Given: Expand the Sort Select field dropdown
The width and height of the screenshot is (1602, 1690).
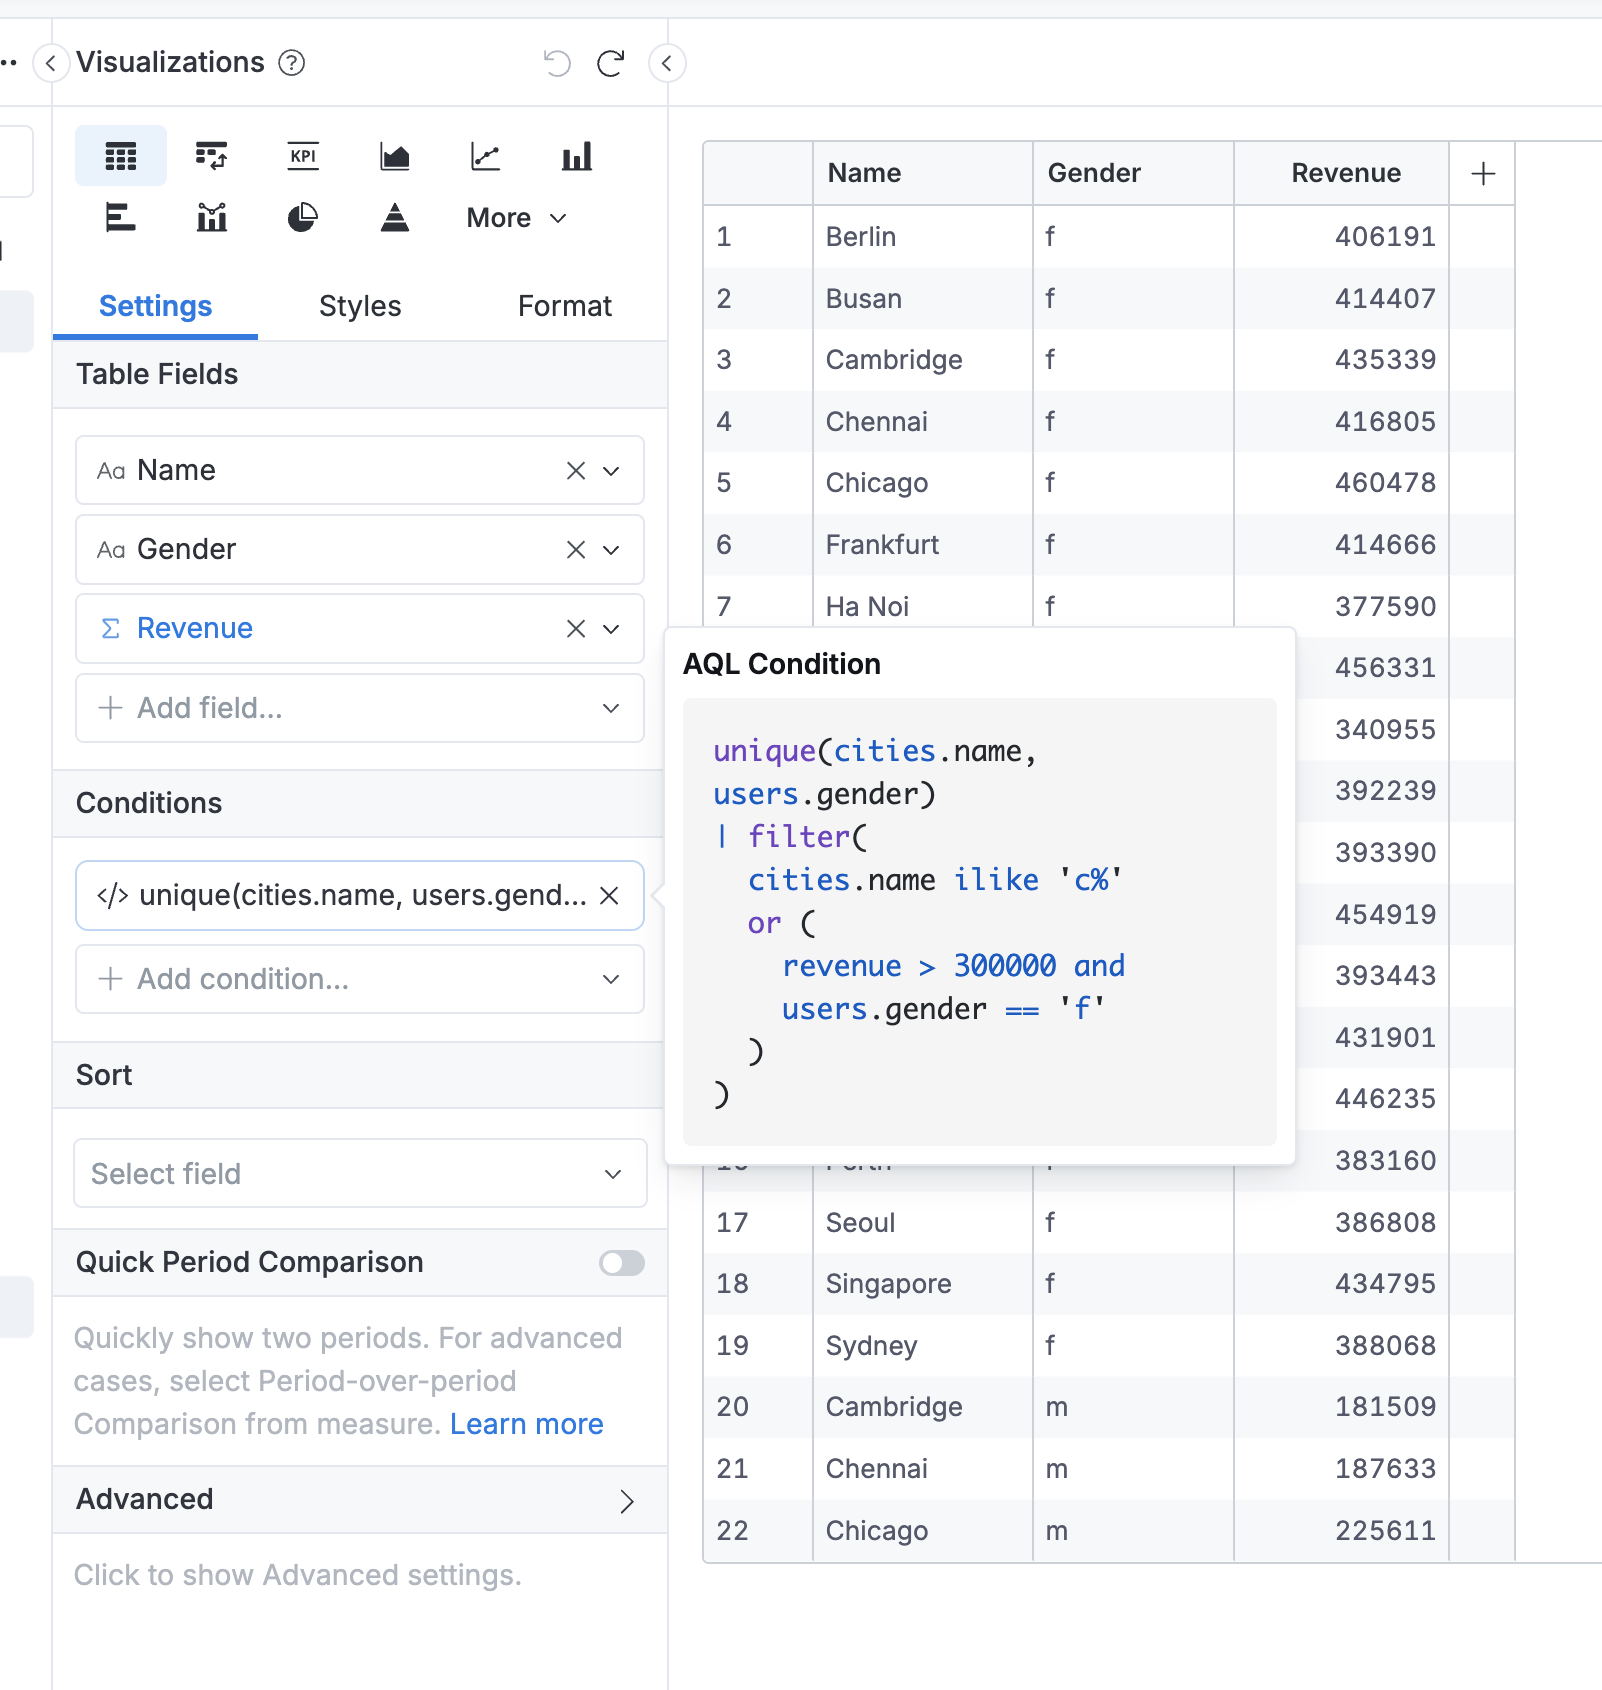Looking at the screenshot, I should coord(359,1174).
